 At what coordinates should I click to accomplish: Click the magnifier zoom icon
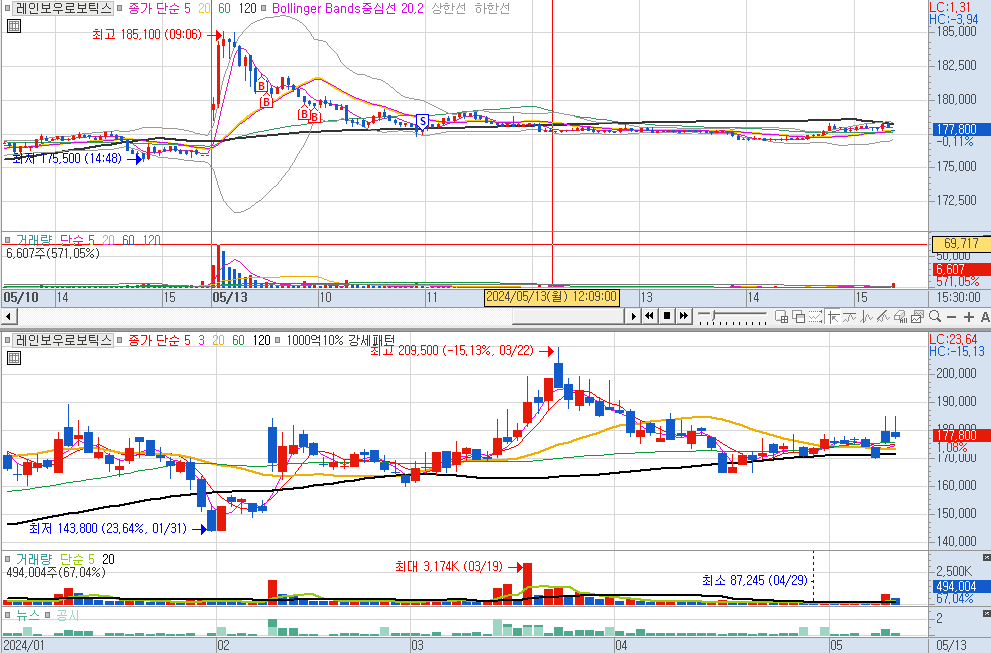point(935,316)
